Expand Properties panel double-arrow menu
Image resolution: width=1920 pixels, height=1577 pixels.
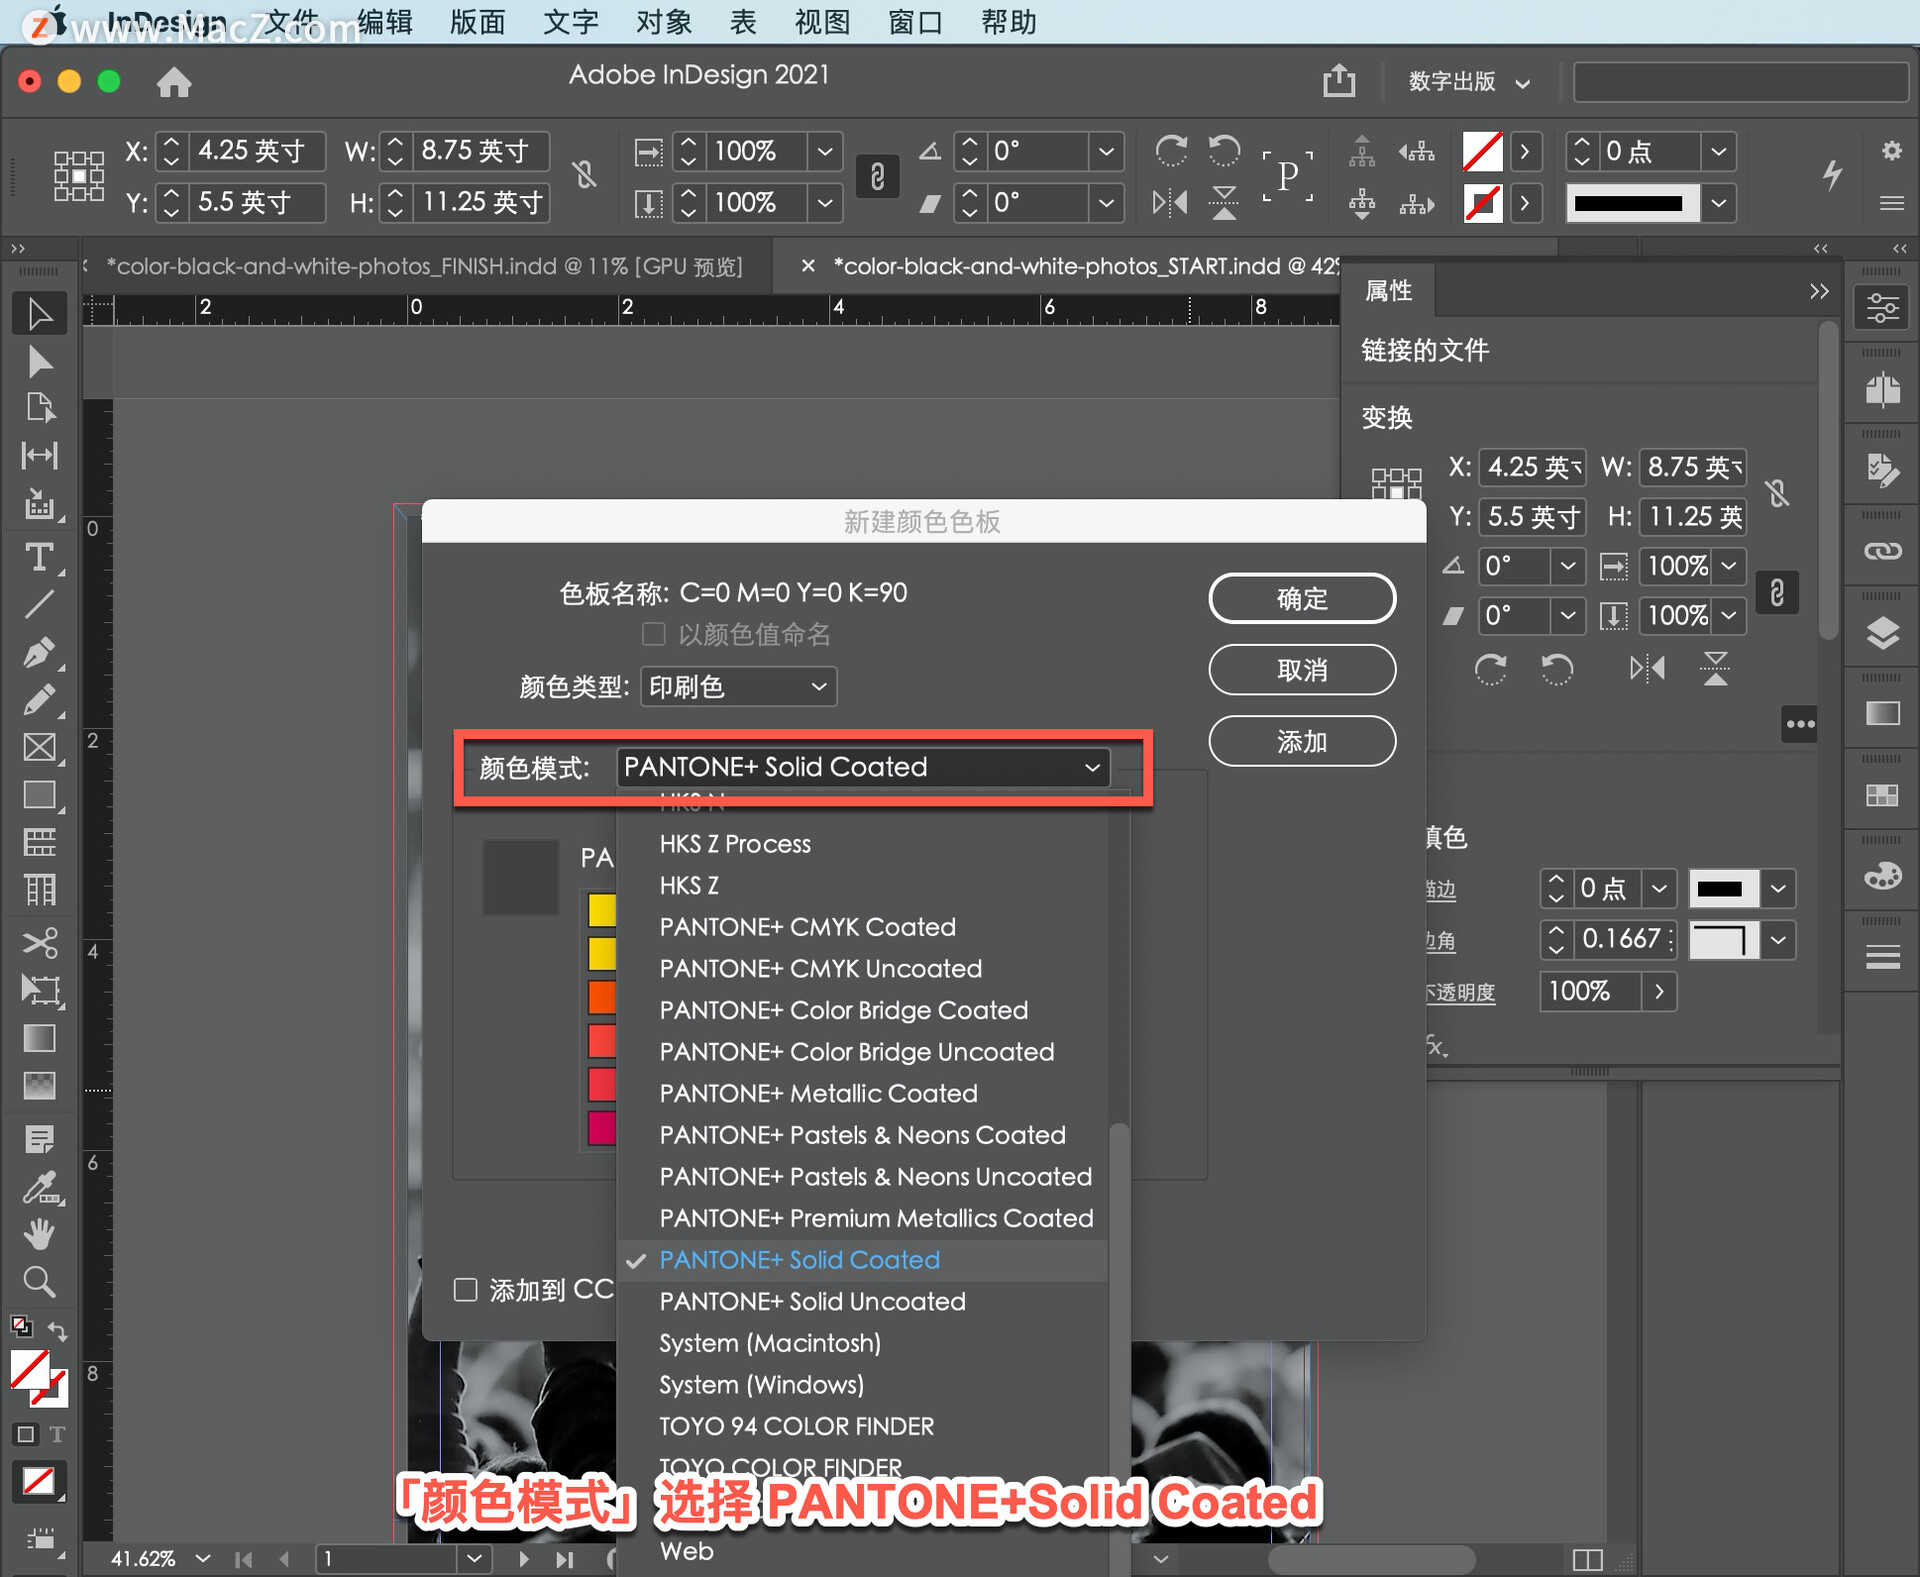[1819, 291]
